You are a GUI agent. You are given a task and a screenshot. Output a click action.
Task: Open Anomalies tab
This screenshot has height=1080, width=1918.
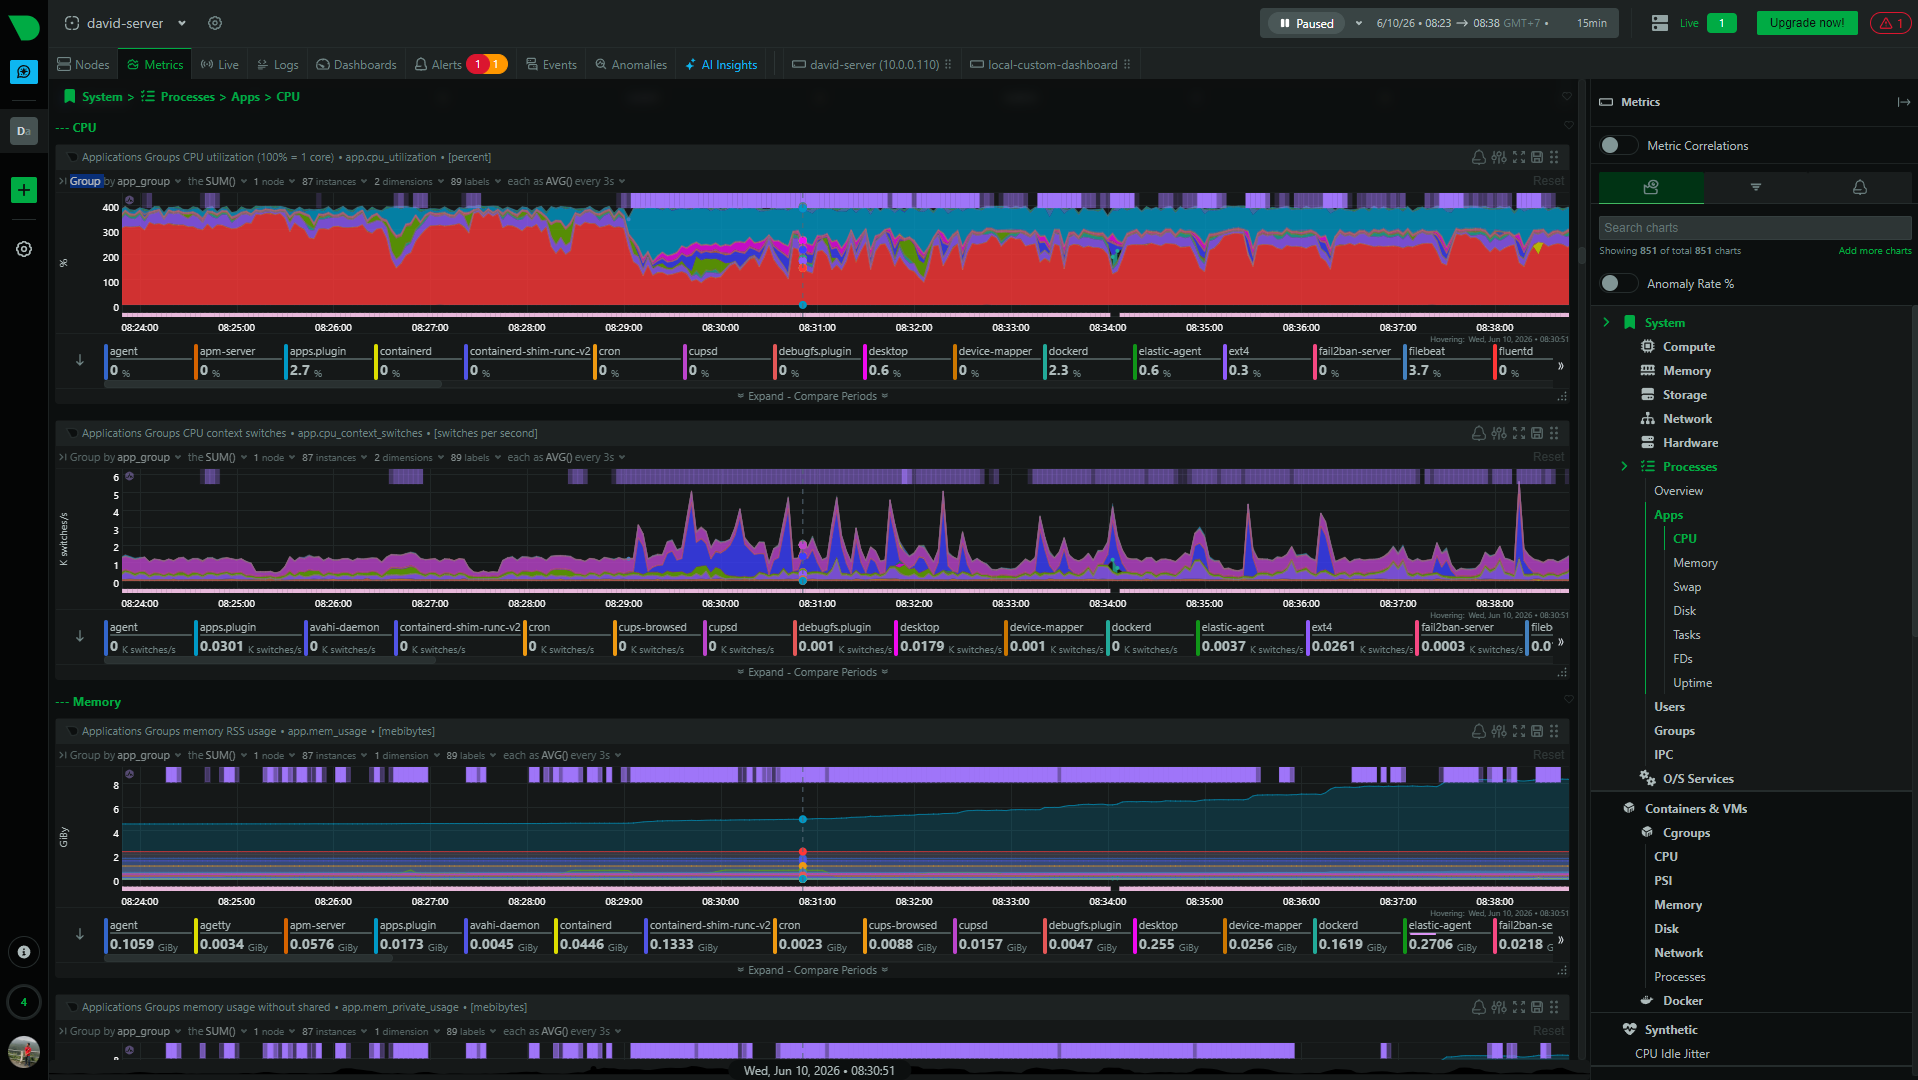(631, 64)
